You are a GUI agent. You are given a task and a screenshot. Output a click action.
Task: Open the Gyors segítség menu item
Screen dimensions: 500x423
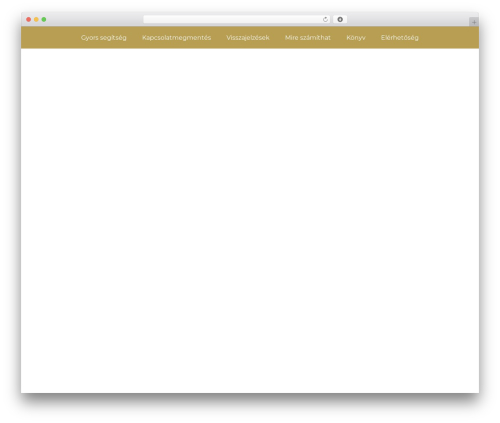[103, 38]
